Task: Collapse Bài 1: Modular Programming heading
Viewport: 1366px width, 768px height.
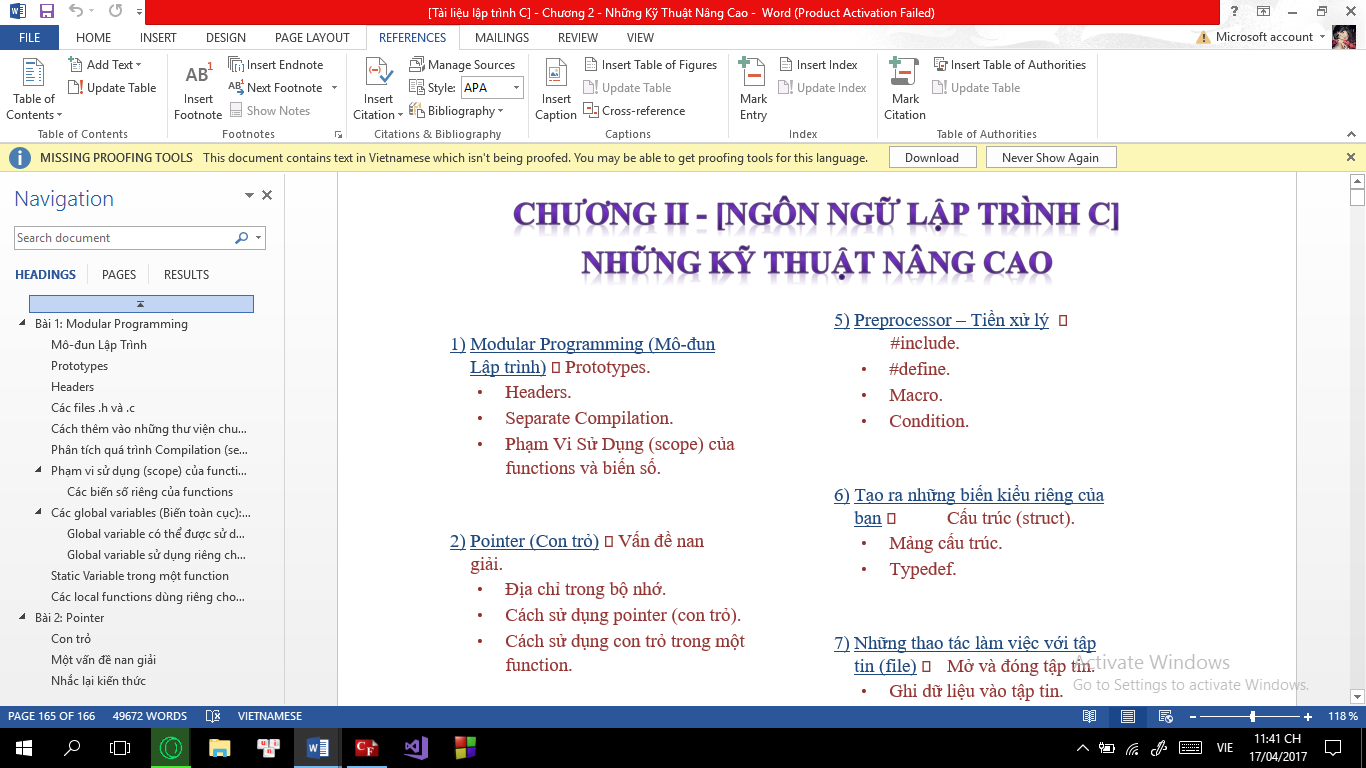Action: [x=23, y=324]
